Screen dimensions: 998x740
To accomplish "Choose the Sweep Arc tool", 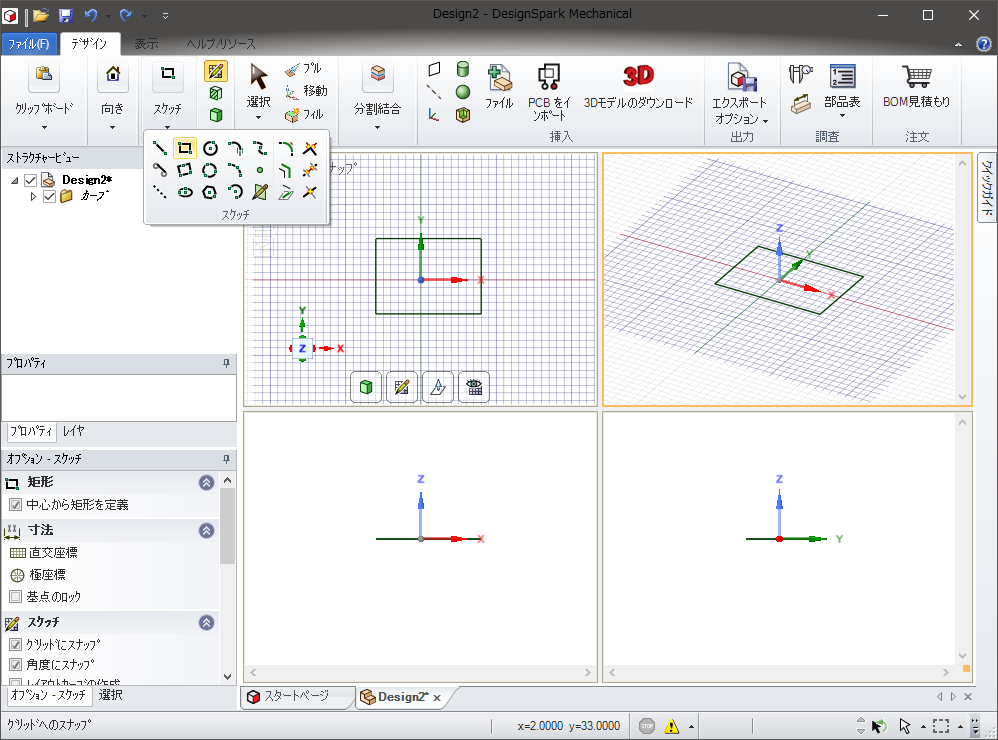I will (235, 192).
